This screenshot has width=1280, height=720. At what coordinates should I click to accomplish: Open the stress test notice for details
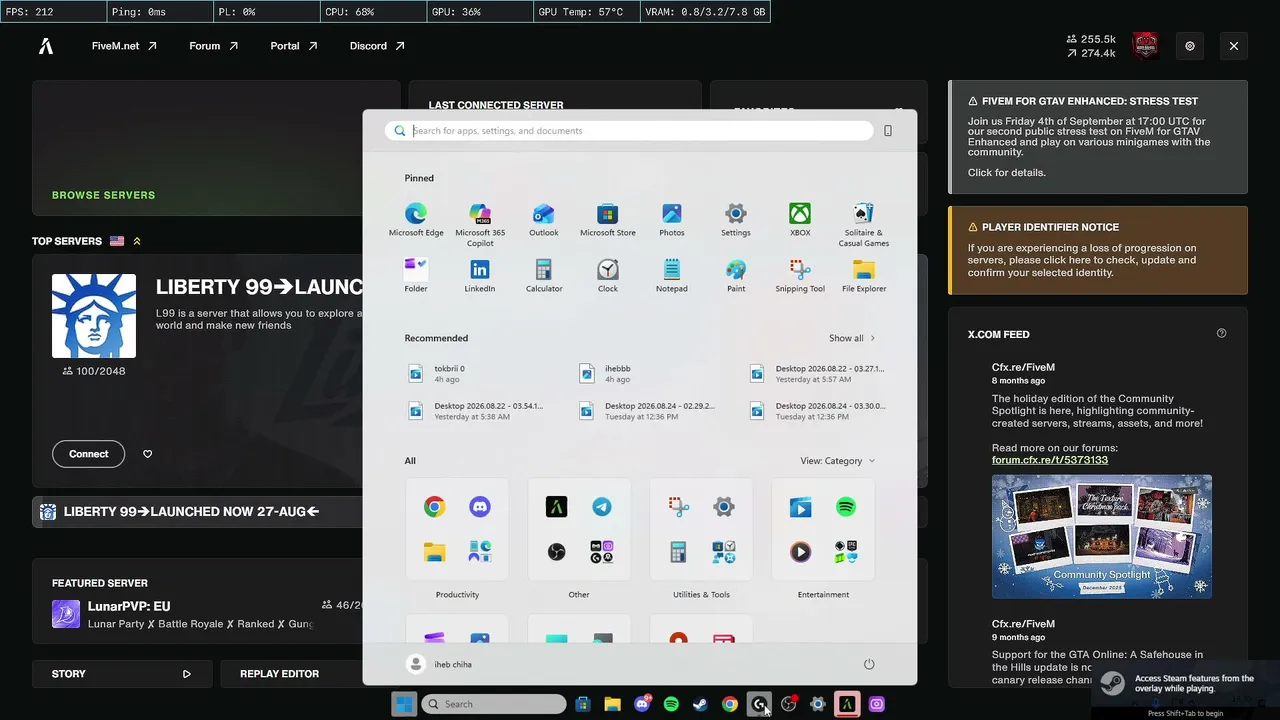pyautogui.click(x=1098, y=137)
